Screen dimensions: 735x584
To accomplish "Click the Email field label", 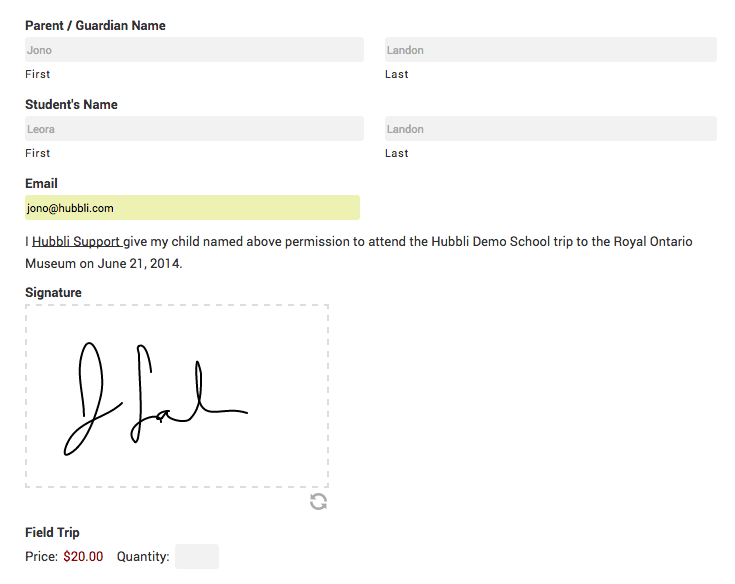I will (41, 183).
